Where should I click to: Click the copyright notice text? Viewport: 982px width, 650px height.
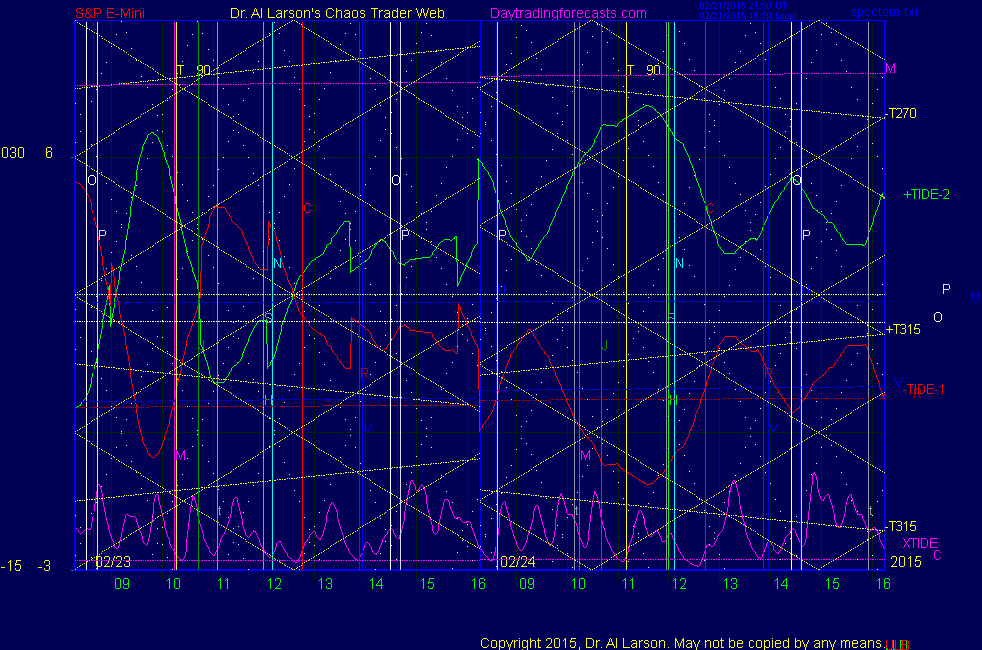coord(680,642)
